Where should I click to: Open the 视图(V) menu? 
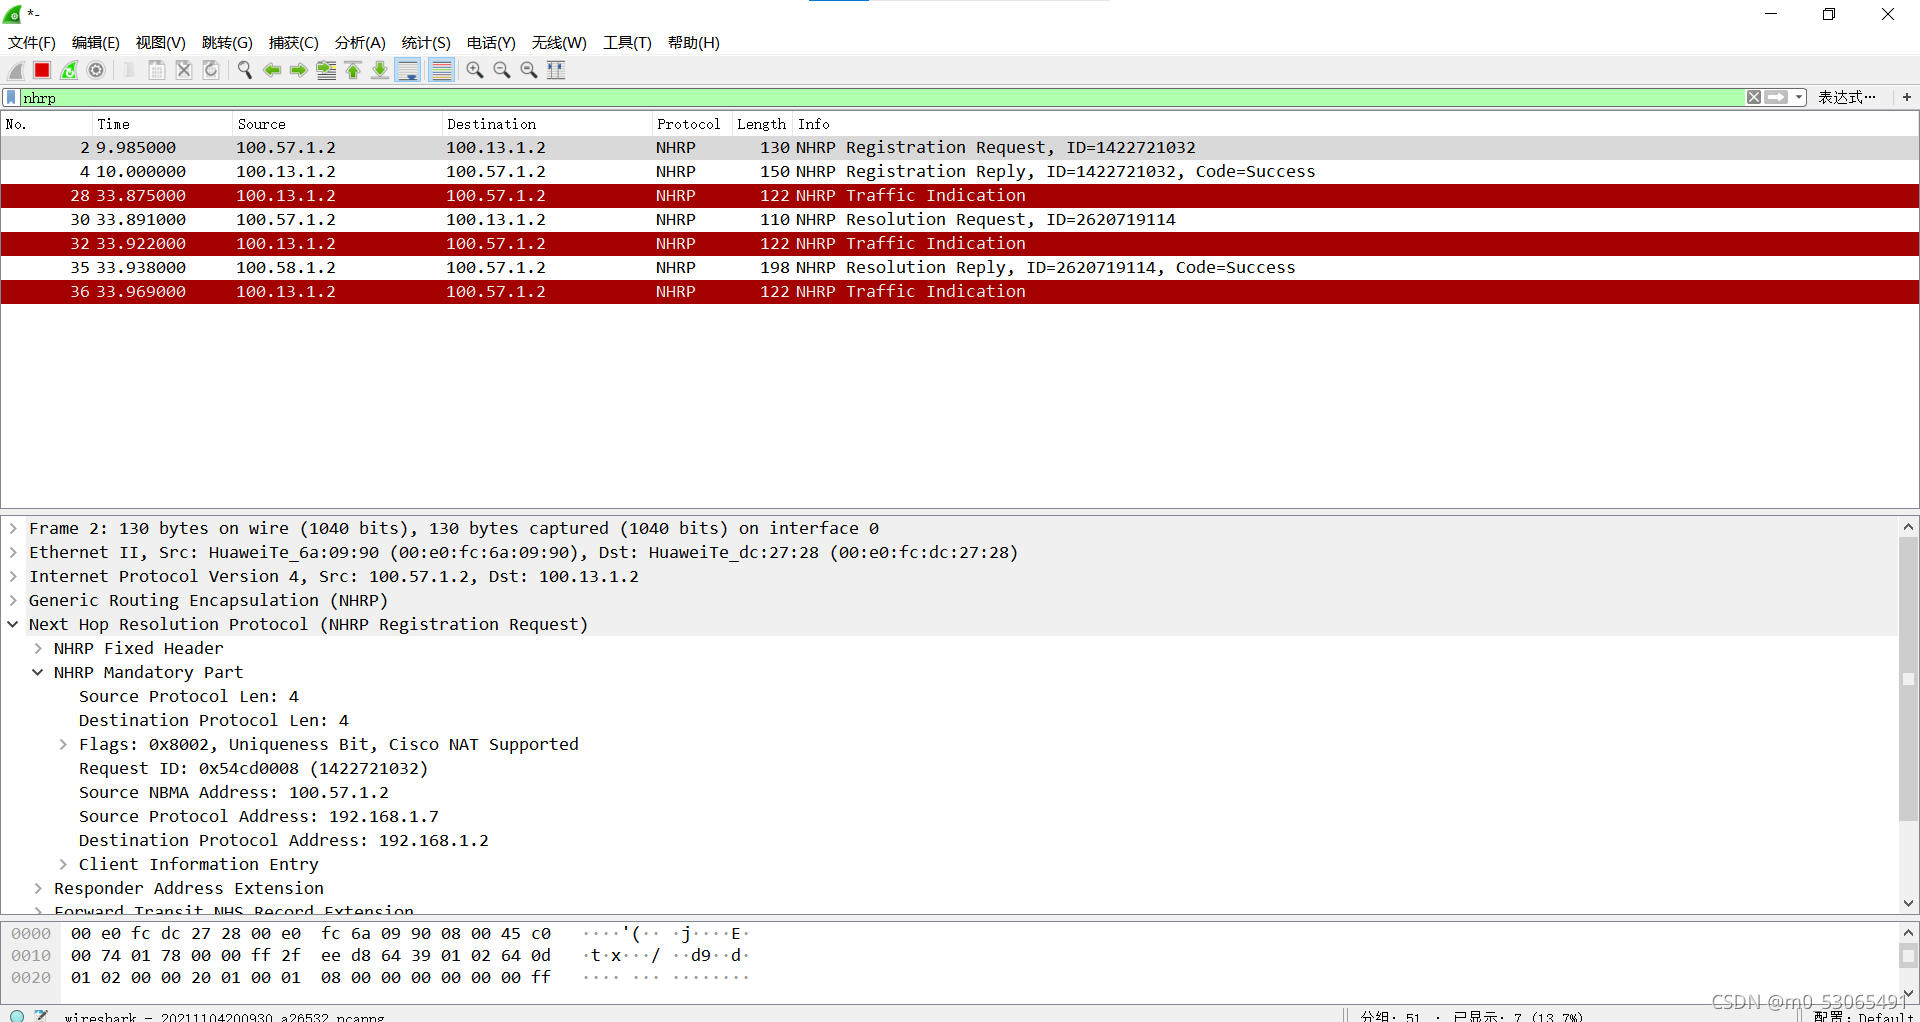pyautogui.click(x=161, y=43)
